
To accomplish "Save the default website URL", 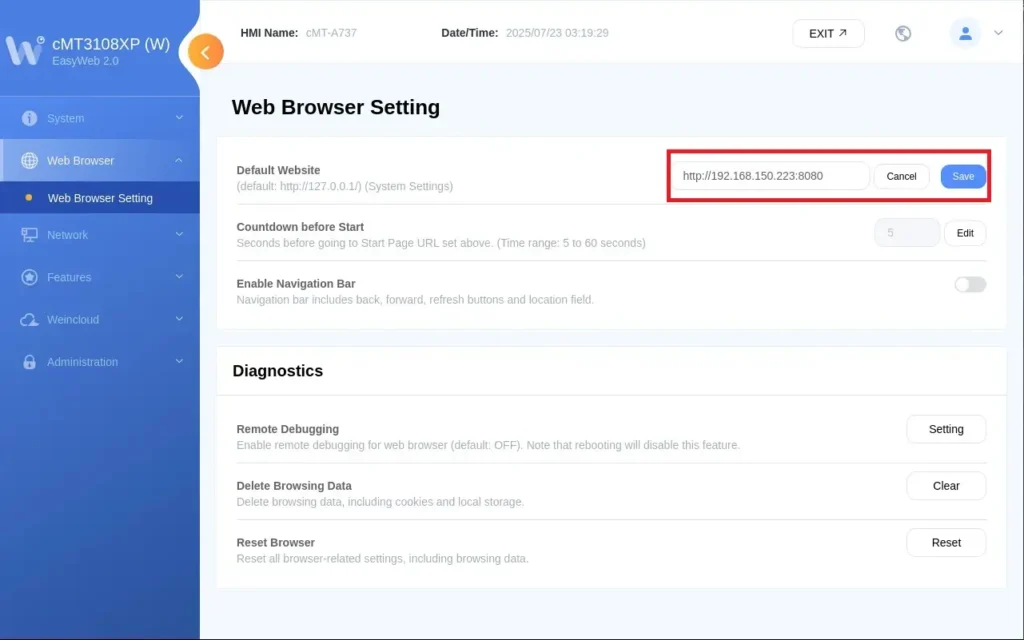I will (963, 176).
